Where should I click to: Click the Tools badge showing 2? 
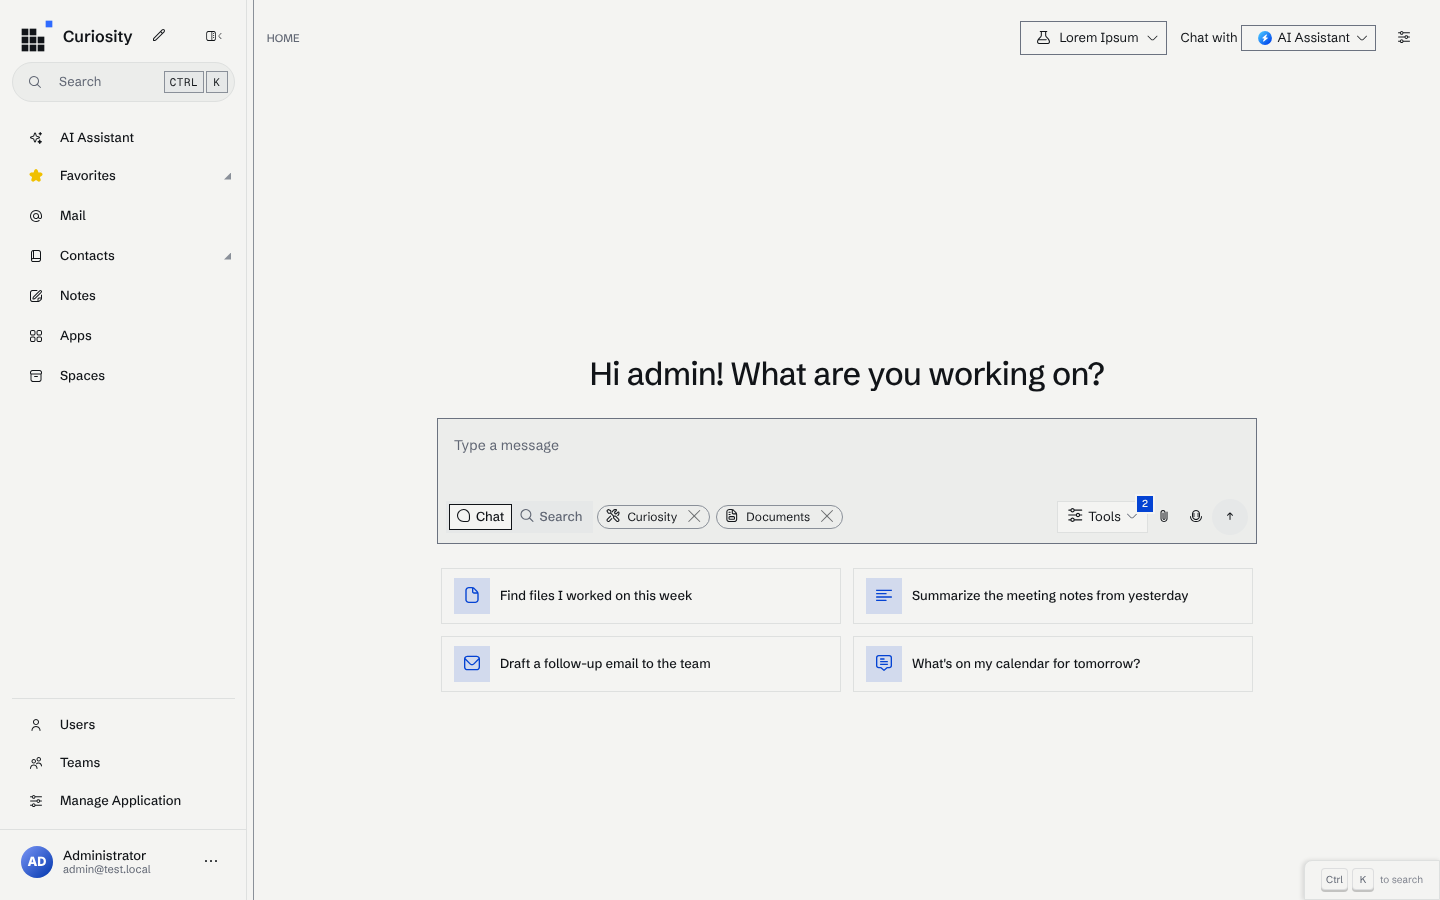coord(1145,504)
